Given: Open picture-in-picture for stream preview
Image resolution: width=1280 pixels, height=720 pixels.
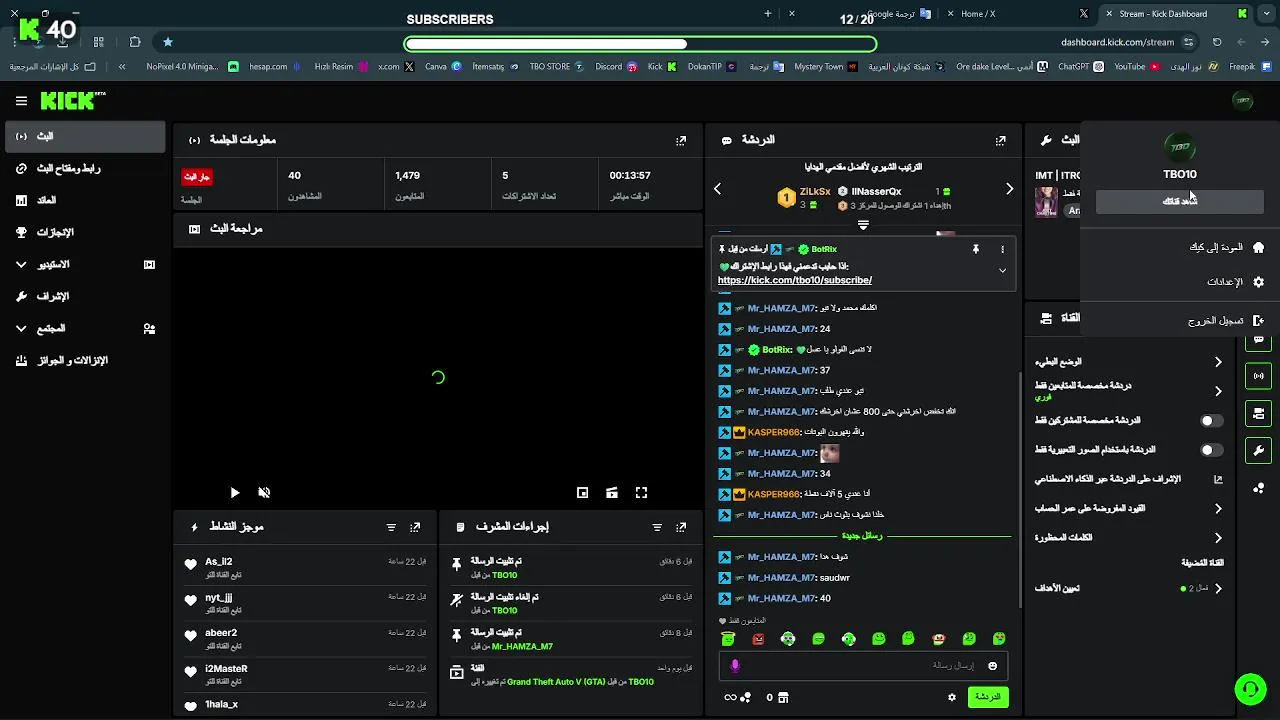Looking at the screenshot, I should click(x=582, y=492).
